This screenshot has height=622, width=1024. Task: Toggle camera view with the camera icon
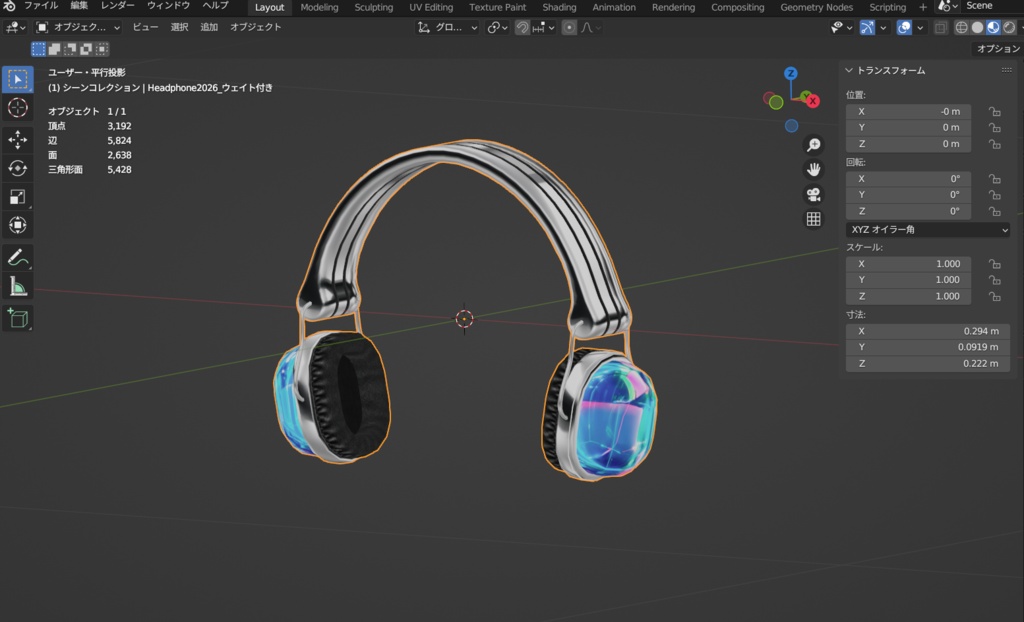pyautogui.click(x=814, y=194)
